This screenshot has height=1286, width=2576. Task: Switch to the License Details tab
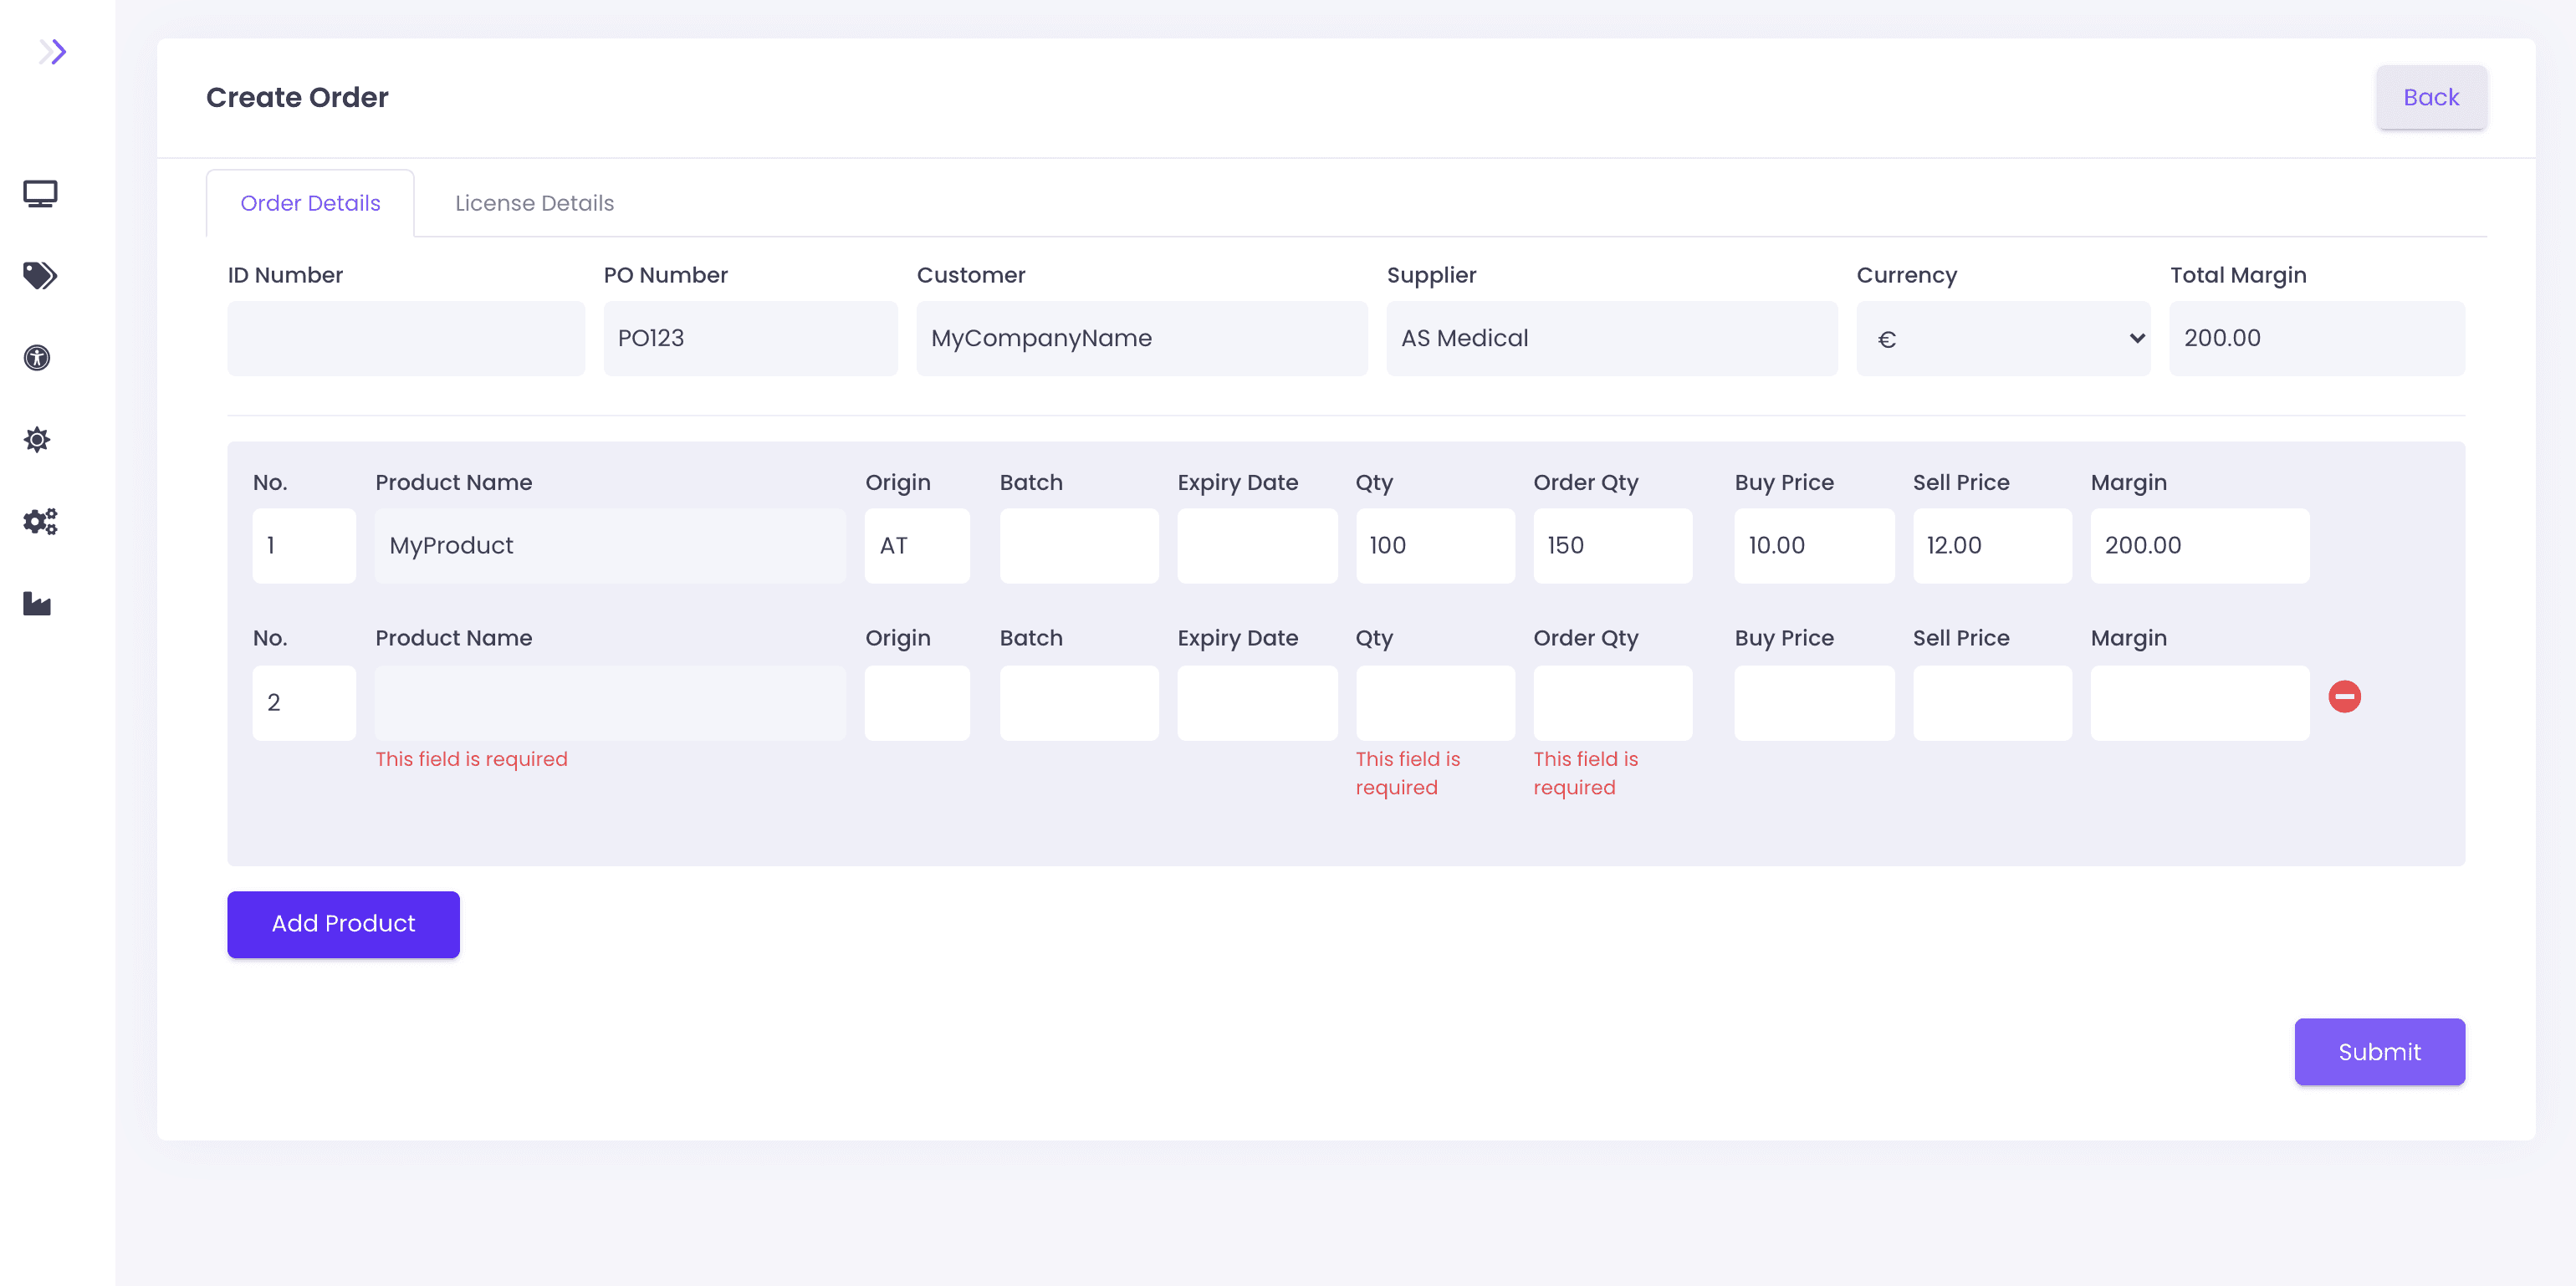[534, 203]
